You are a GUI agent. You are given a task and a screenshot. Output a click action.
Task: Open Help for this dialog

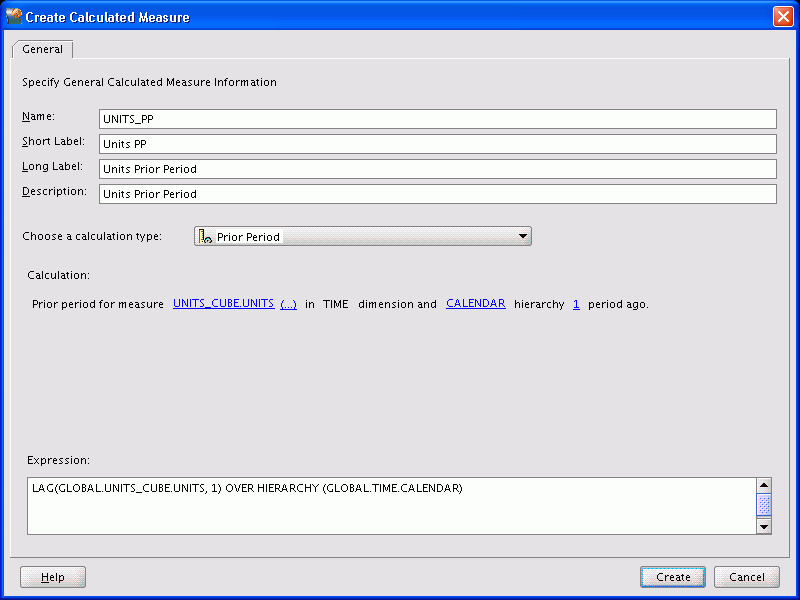(52, 576)
